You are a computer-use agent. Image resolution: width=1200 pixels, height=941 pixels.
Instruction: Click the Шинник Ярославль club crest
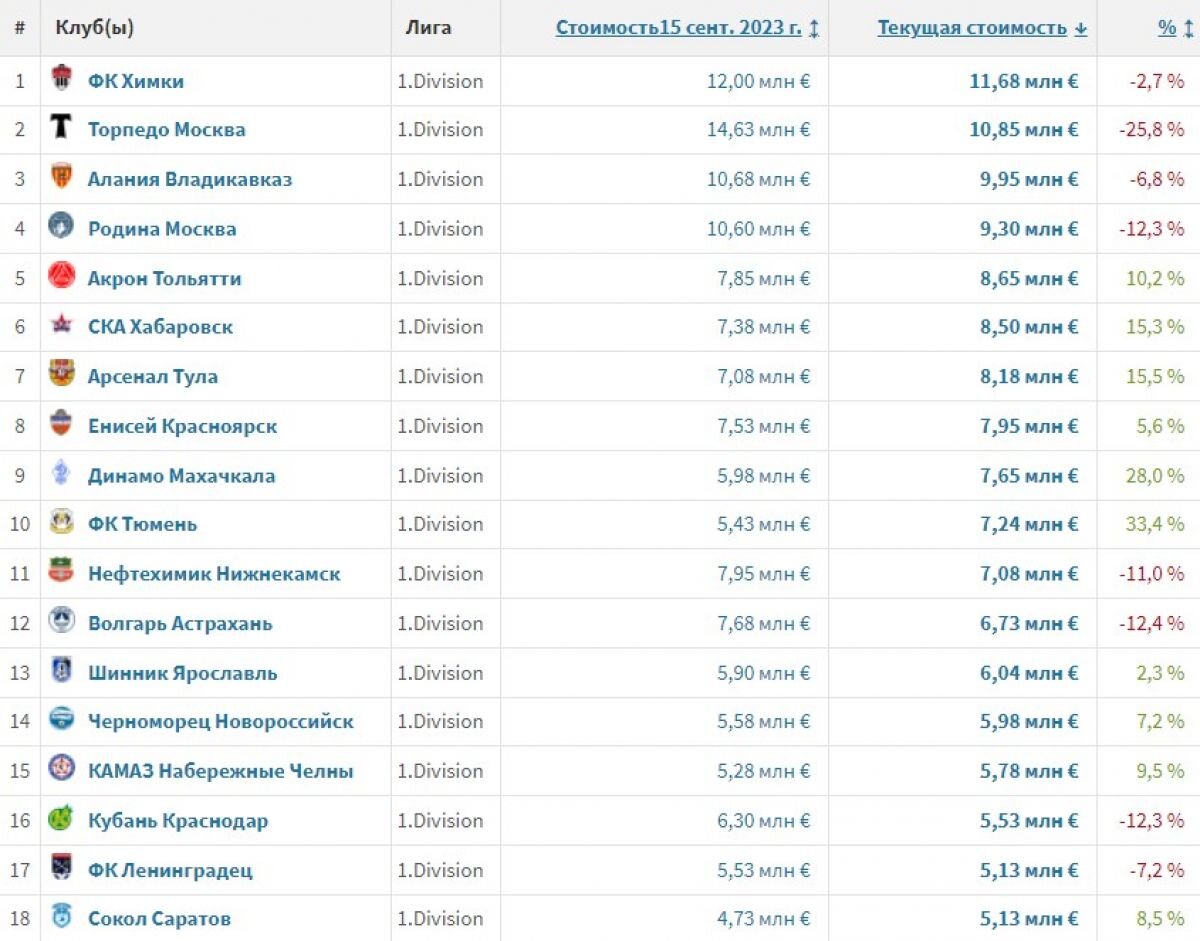coord(61,671)
